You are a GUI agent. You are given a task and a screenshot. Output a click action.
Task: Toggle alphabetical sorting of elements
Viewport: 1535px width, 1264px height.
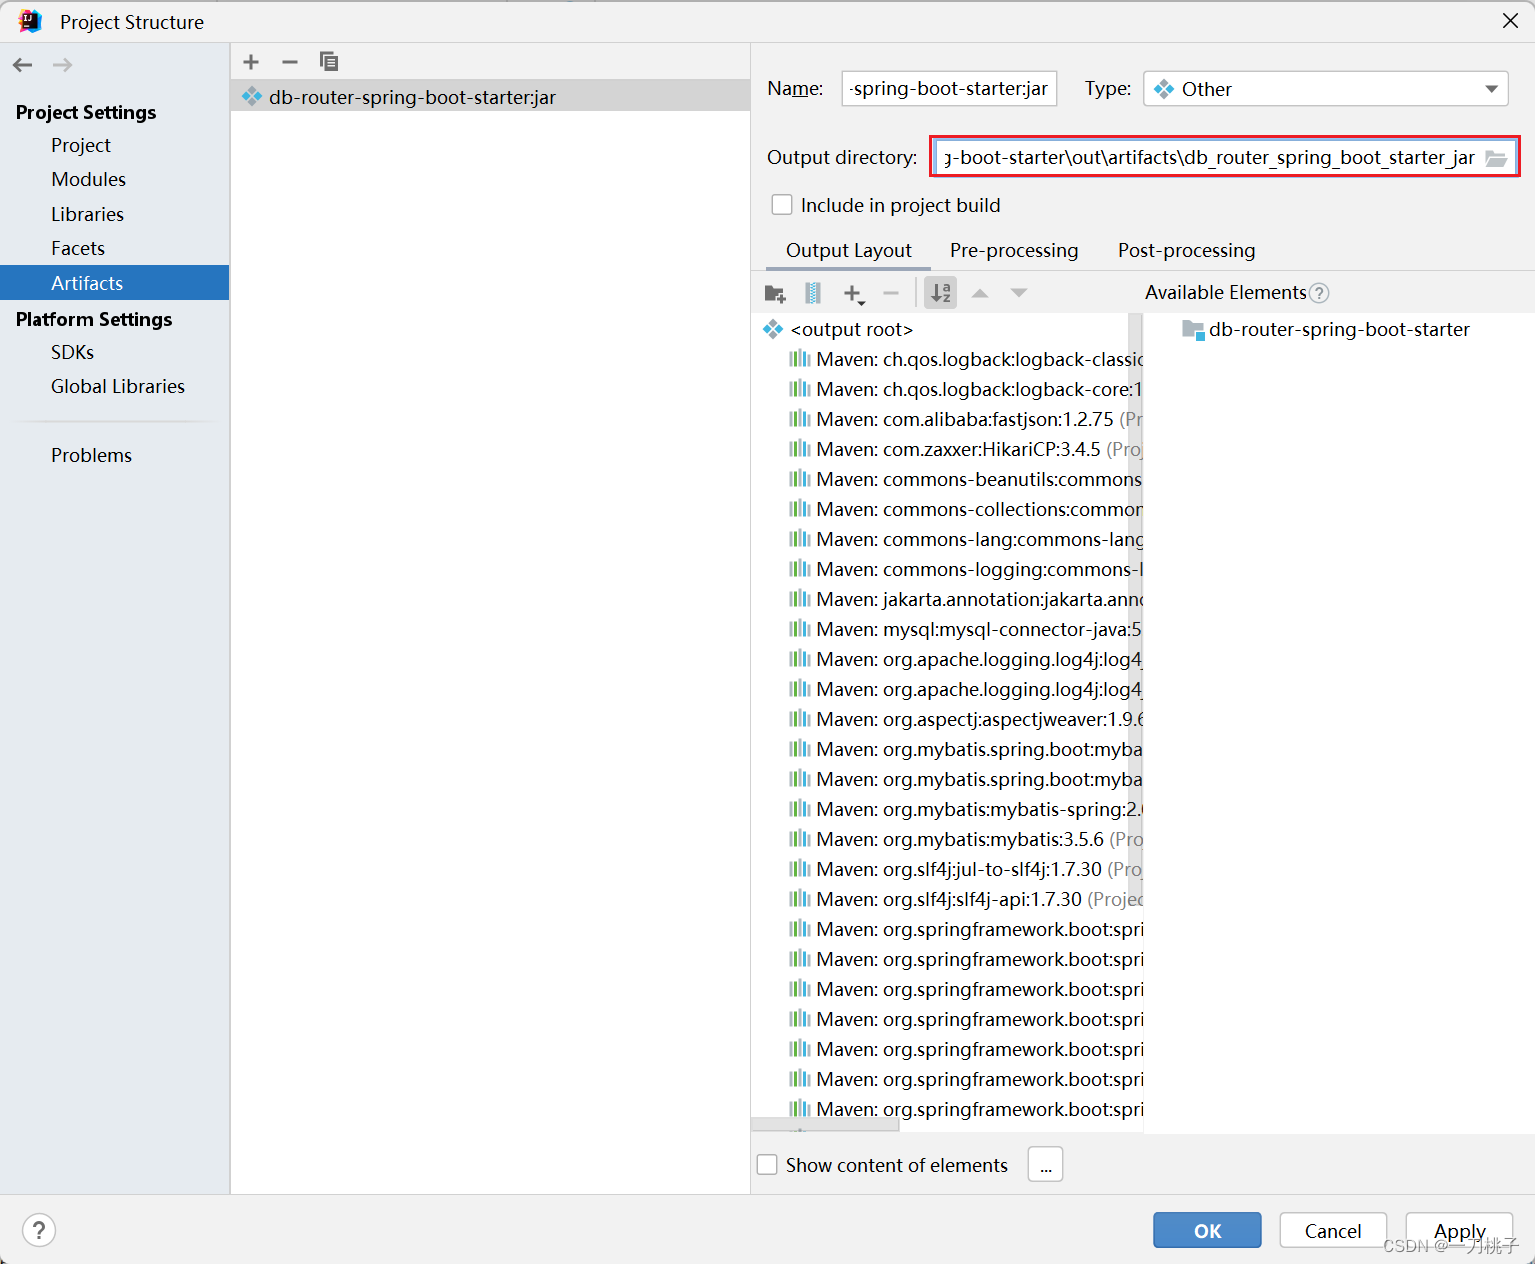[x=939, y=292]
